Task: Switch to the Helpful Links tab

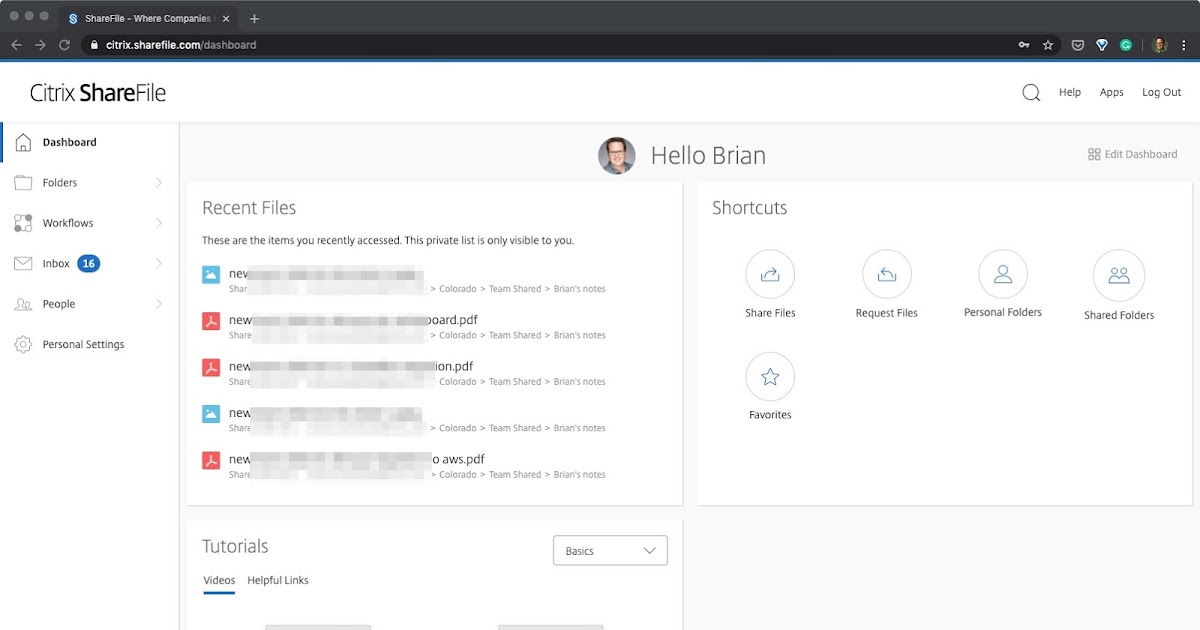Action: click(x=278, y=580)
